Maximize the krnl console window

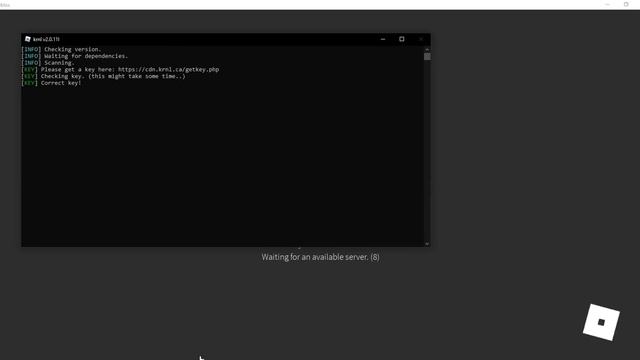(x=402, y=39)
